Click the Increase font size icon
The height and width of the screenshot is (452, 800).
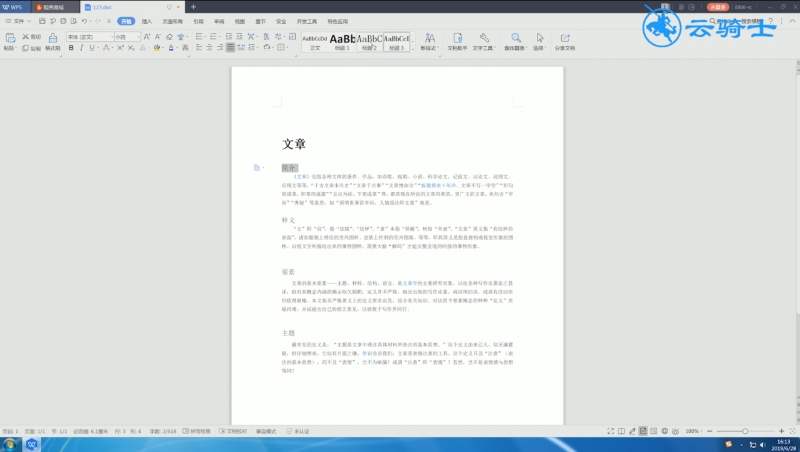(147, 37)
